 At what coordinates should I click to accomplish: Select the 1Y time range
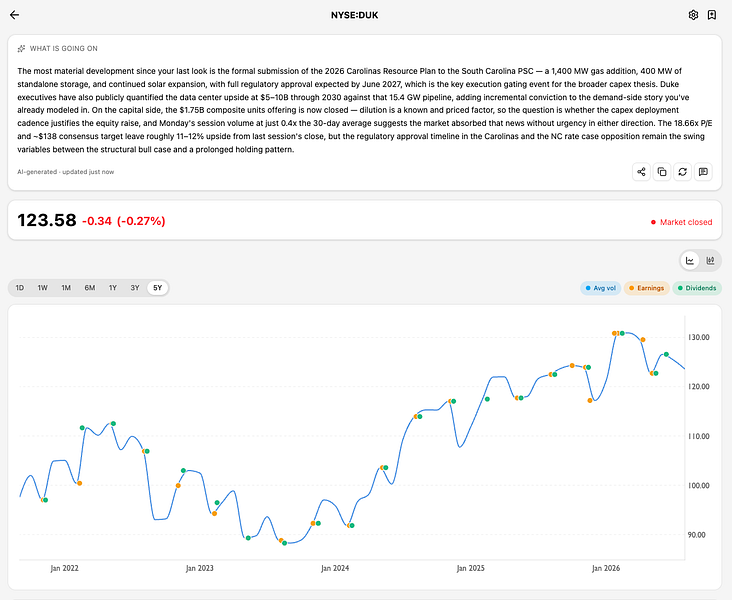click(x=113, y=288)
